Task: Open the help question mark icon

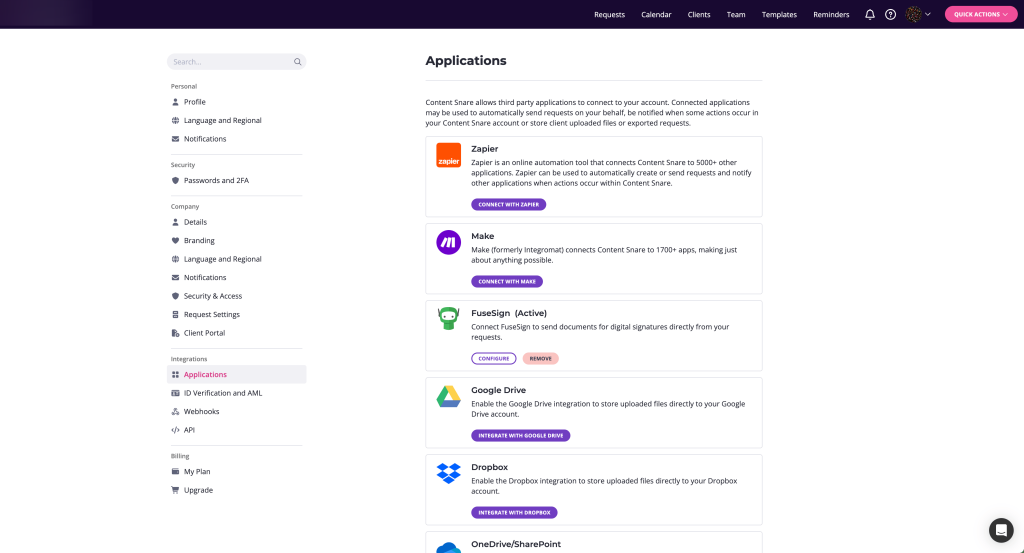Action: click(x=890, y=14)
